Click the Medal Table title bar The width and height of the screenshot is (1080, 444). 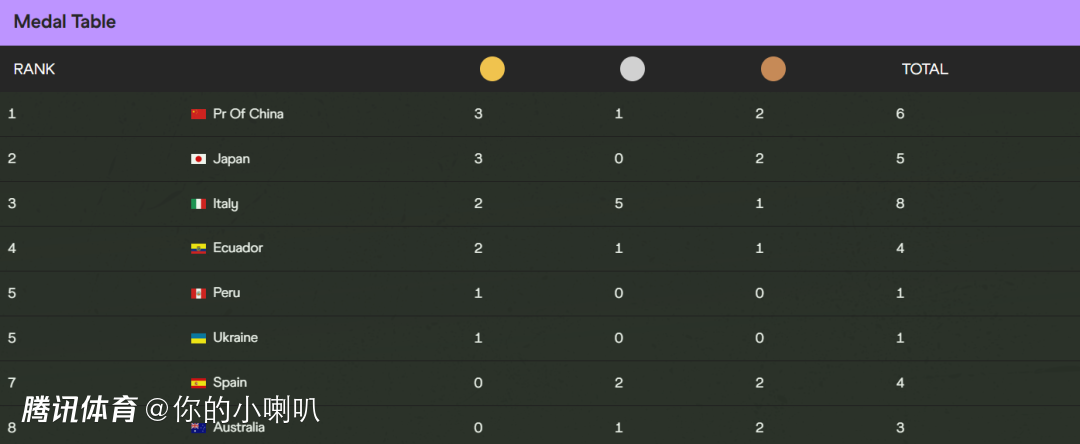[65, 22]
